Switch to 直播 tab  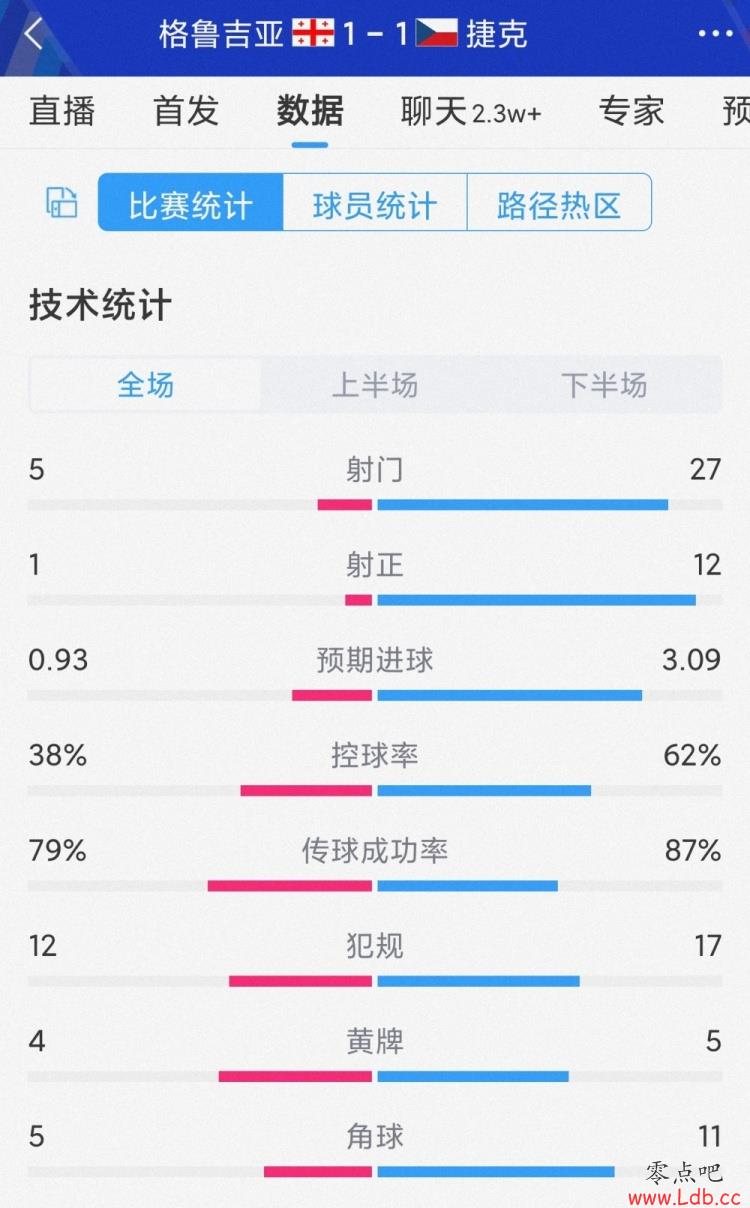pyautogui.click(x=62, y=111)
